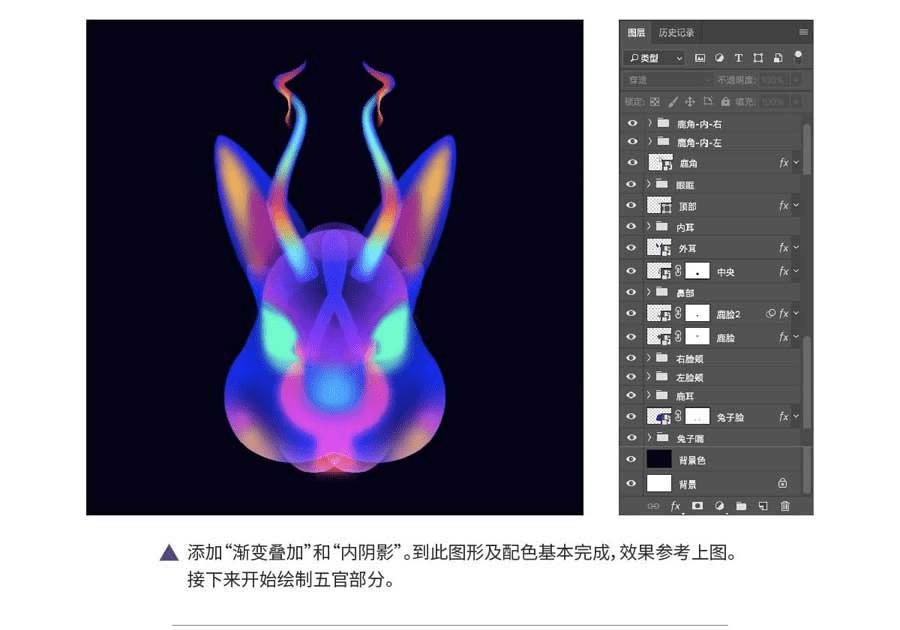Hide the 鹿角-内-左 group
900x630 pixels.
[632, 142]
